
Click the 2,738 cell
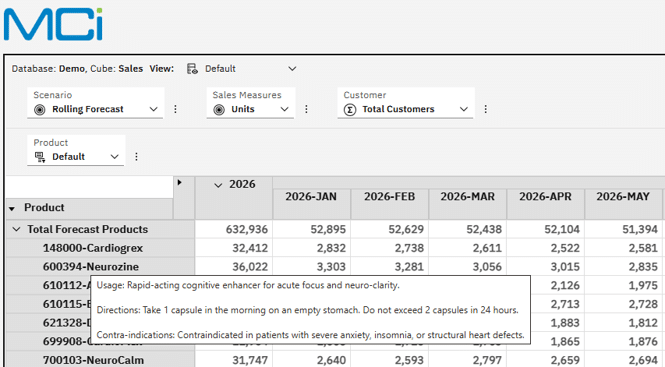point(390,248)
